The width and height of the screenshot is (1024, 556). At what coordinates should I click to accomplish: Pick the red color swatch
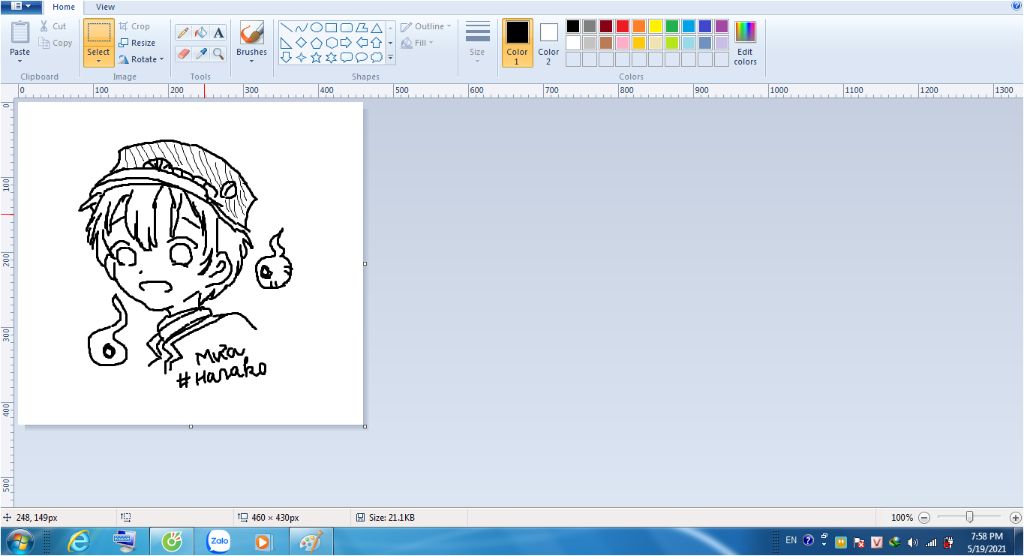[622, 26]
